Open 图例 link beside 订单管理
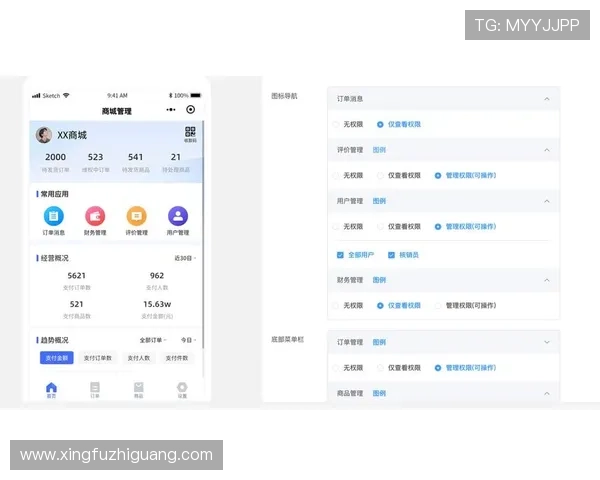600x480 pixels. (379, 342)
